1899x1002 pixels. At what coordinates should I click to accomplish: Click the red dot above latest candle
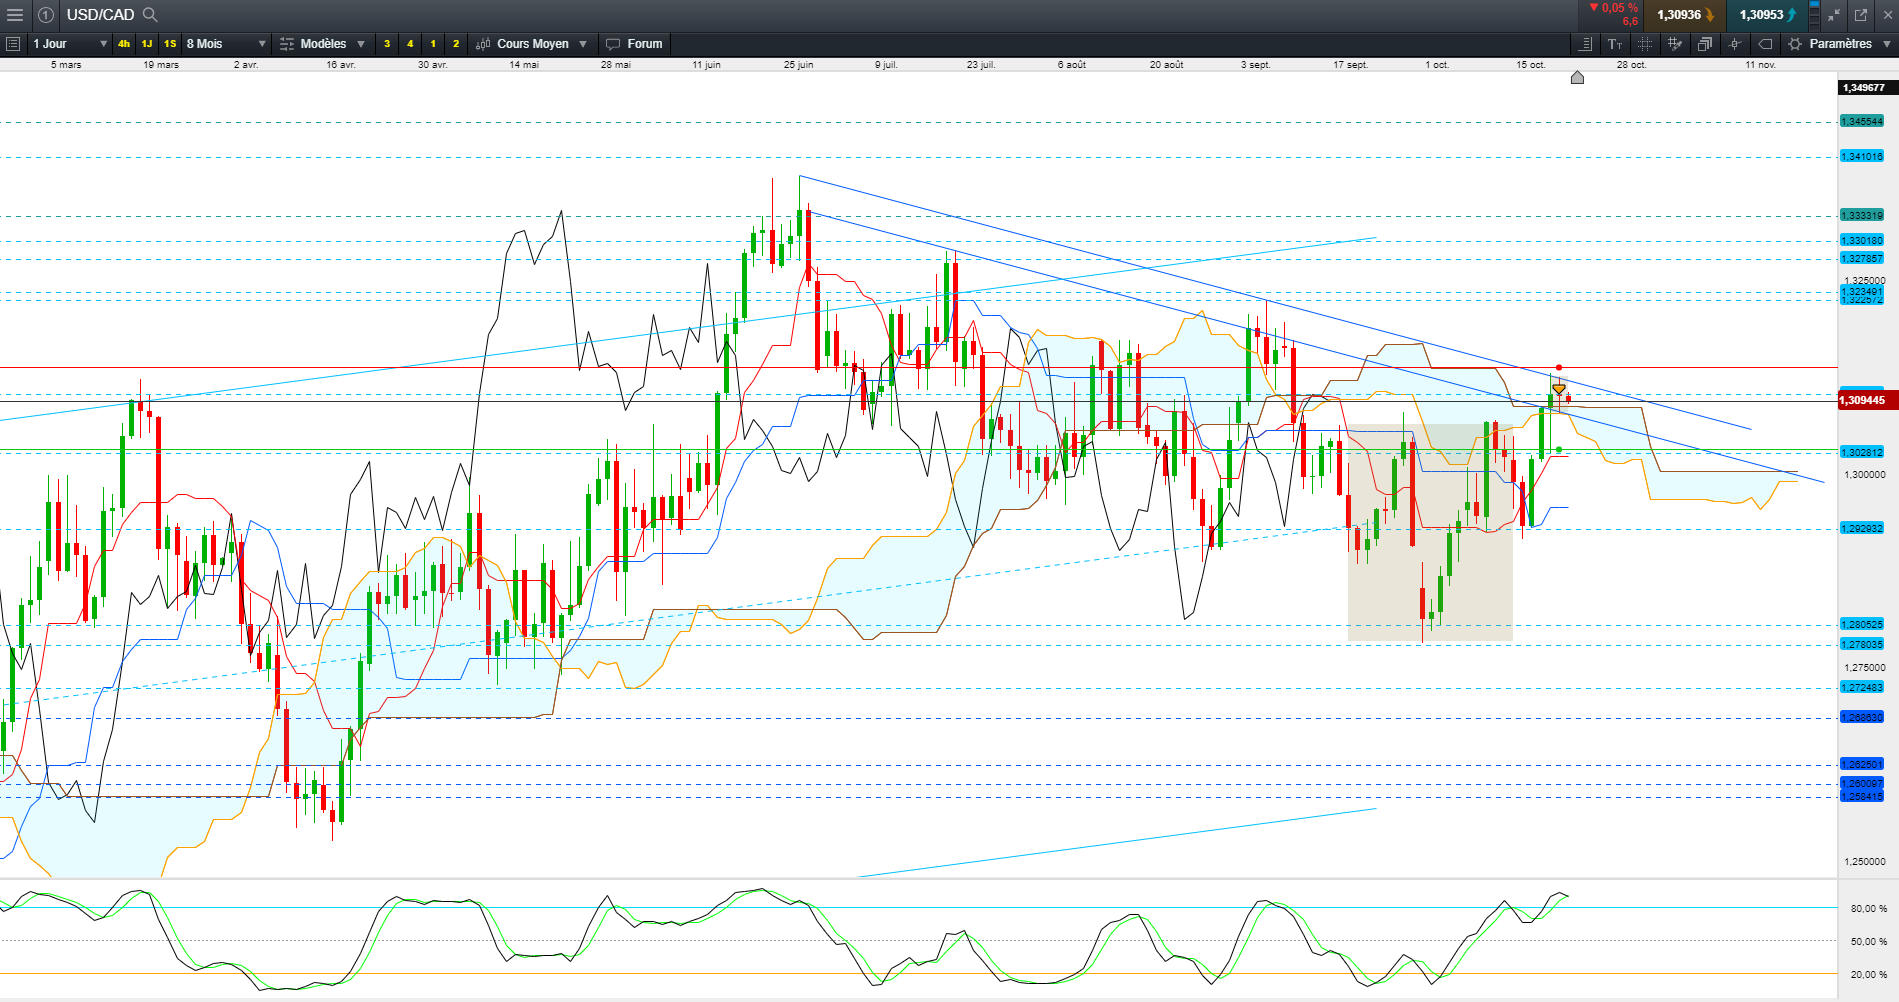(1559, 368)
